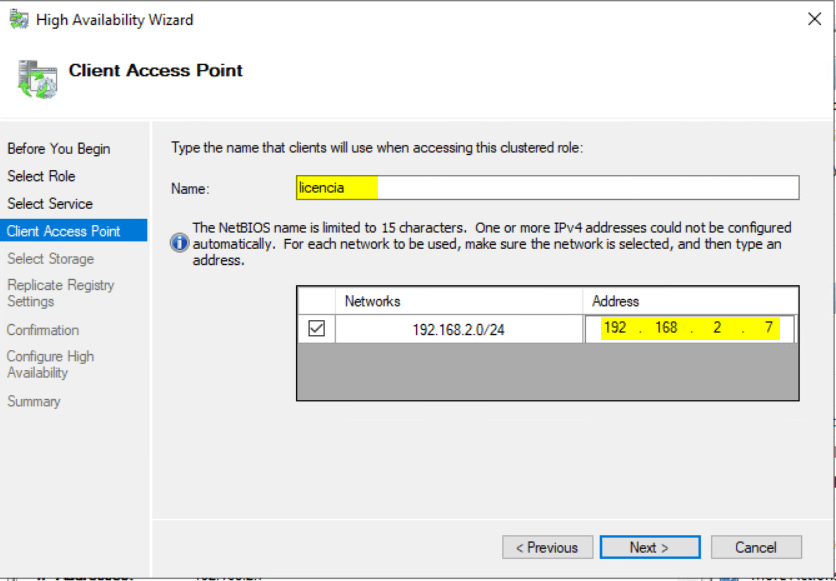The height and width of the screenshot is (581, 836).
Task: Click the first octet of the IP address
Action: pos(617,328)
